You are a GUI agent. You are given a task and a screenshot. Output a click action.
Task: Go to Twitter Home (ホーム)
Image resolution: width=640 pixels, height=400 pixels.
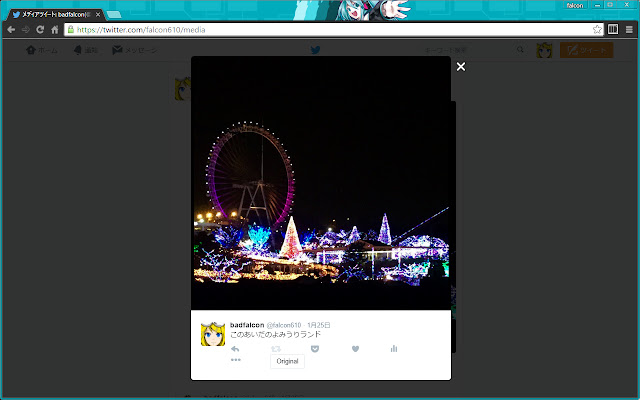pyautogui.click(x=42, y=50)
